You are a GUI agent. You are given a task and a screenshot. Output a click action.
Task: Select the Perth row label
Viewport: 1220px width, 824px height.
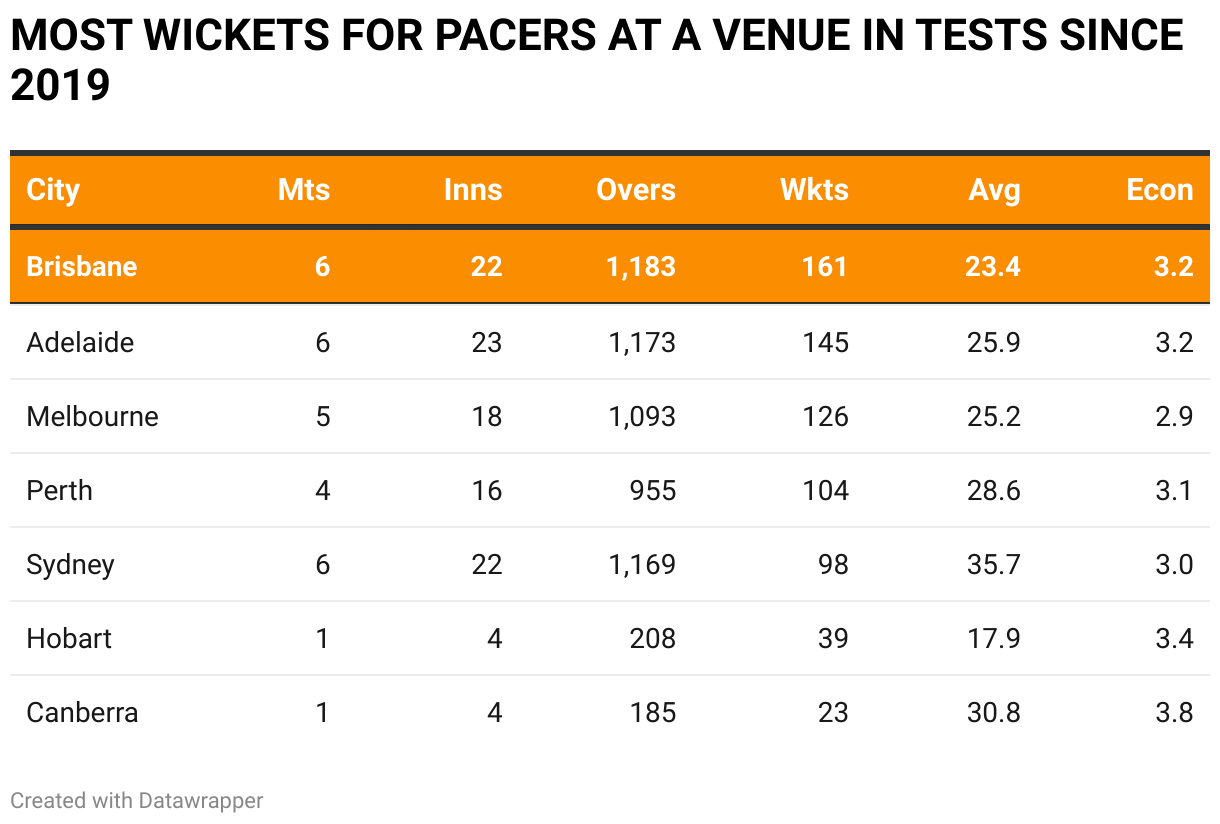click(x=59, y=491)
